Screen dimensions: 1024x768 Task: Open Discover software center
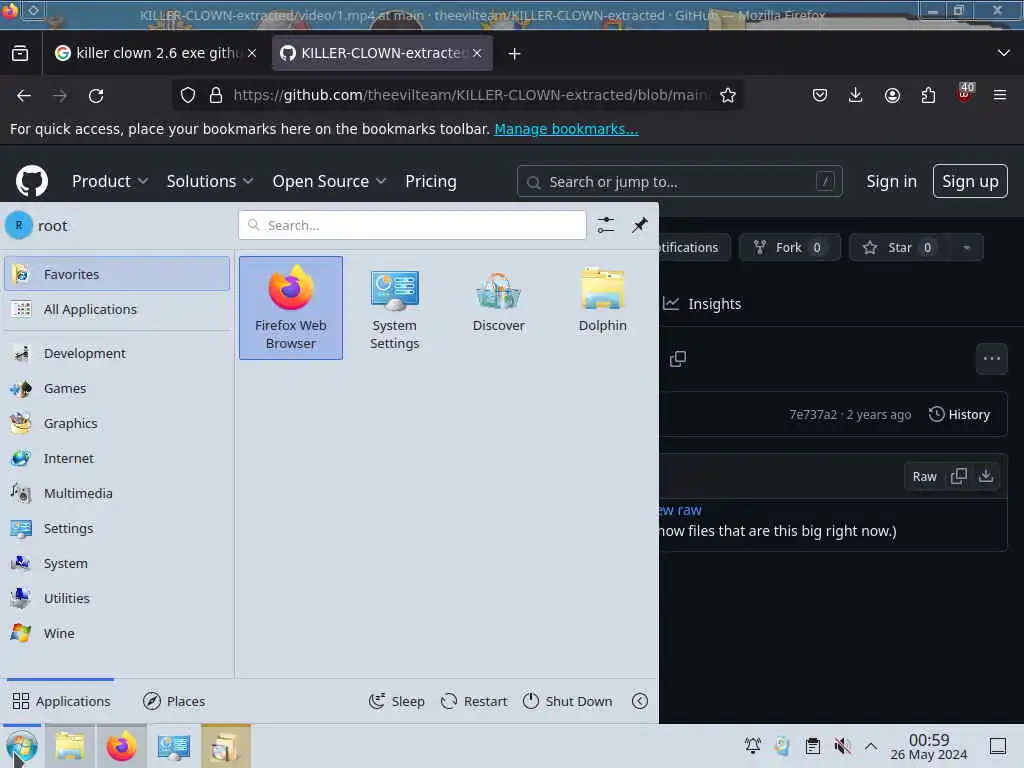(498, 308)
